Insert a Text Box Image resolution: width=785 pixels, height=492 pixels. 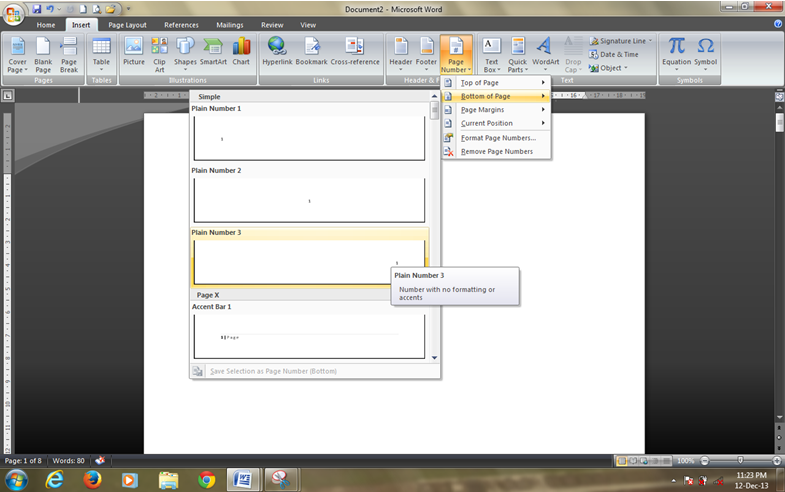(x=492, y=55)
